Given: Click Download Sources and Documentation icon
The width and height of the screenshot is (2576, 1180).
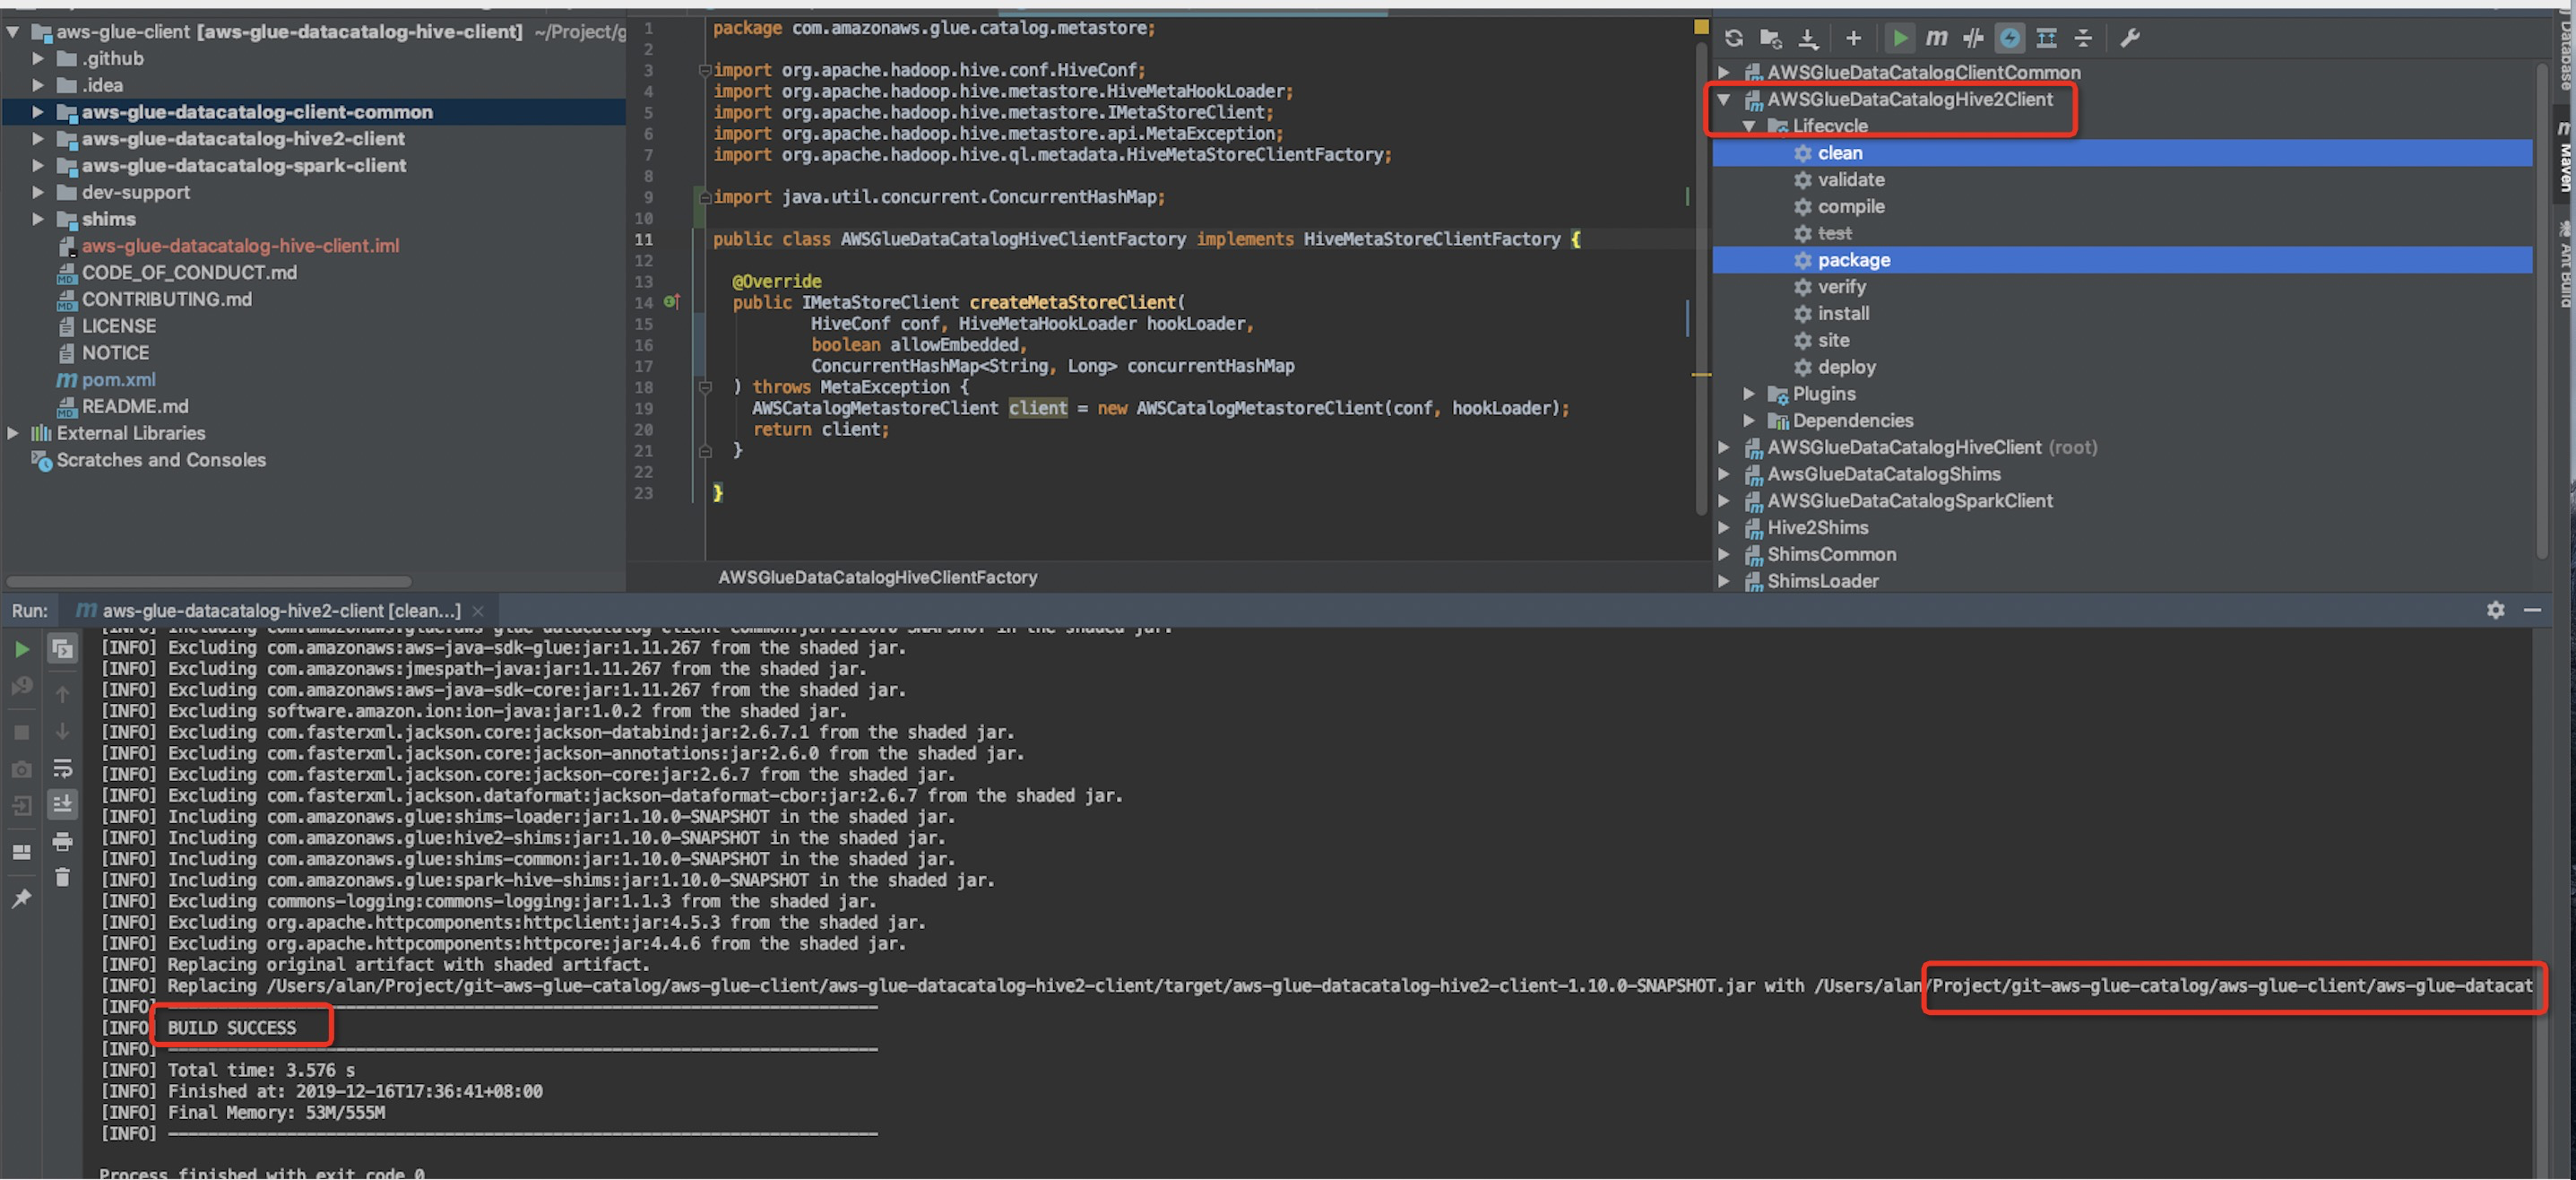Looking at the screenshot, I should tap(1808, 38).
